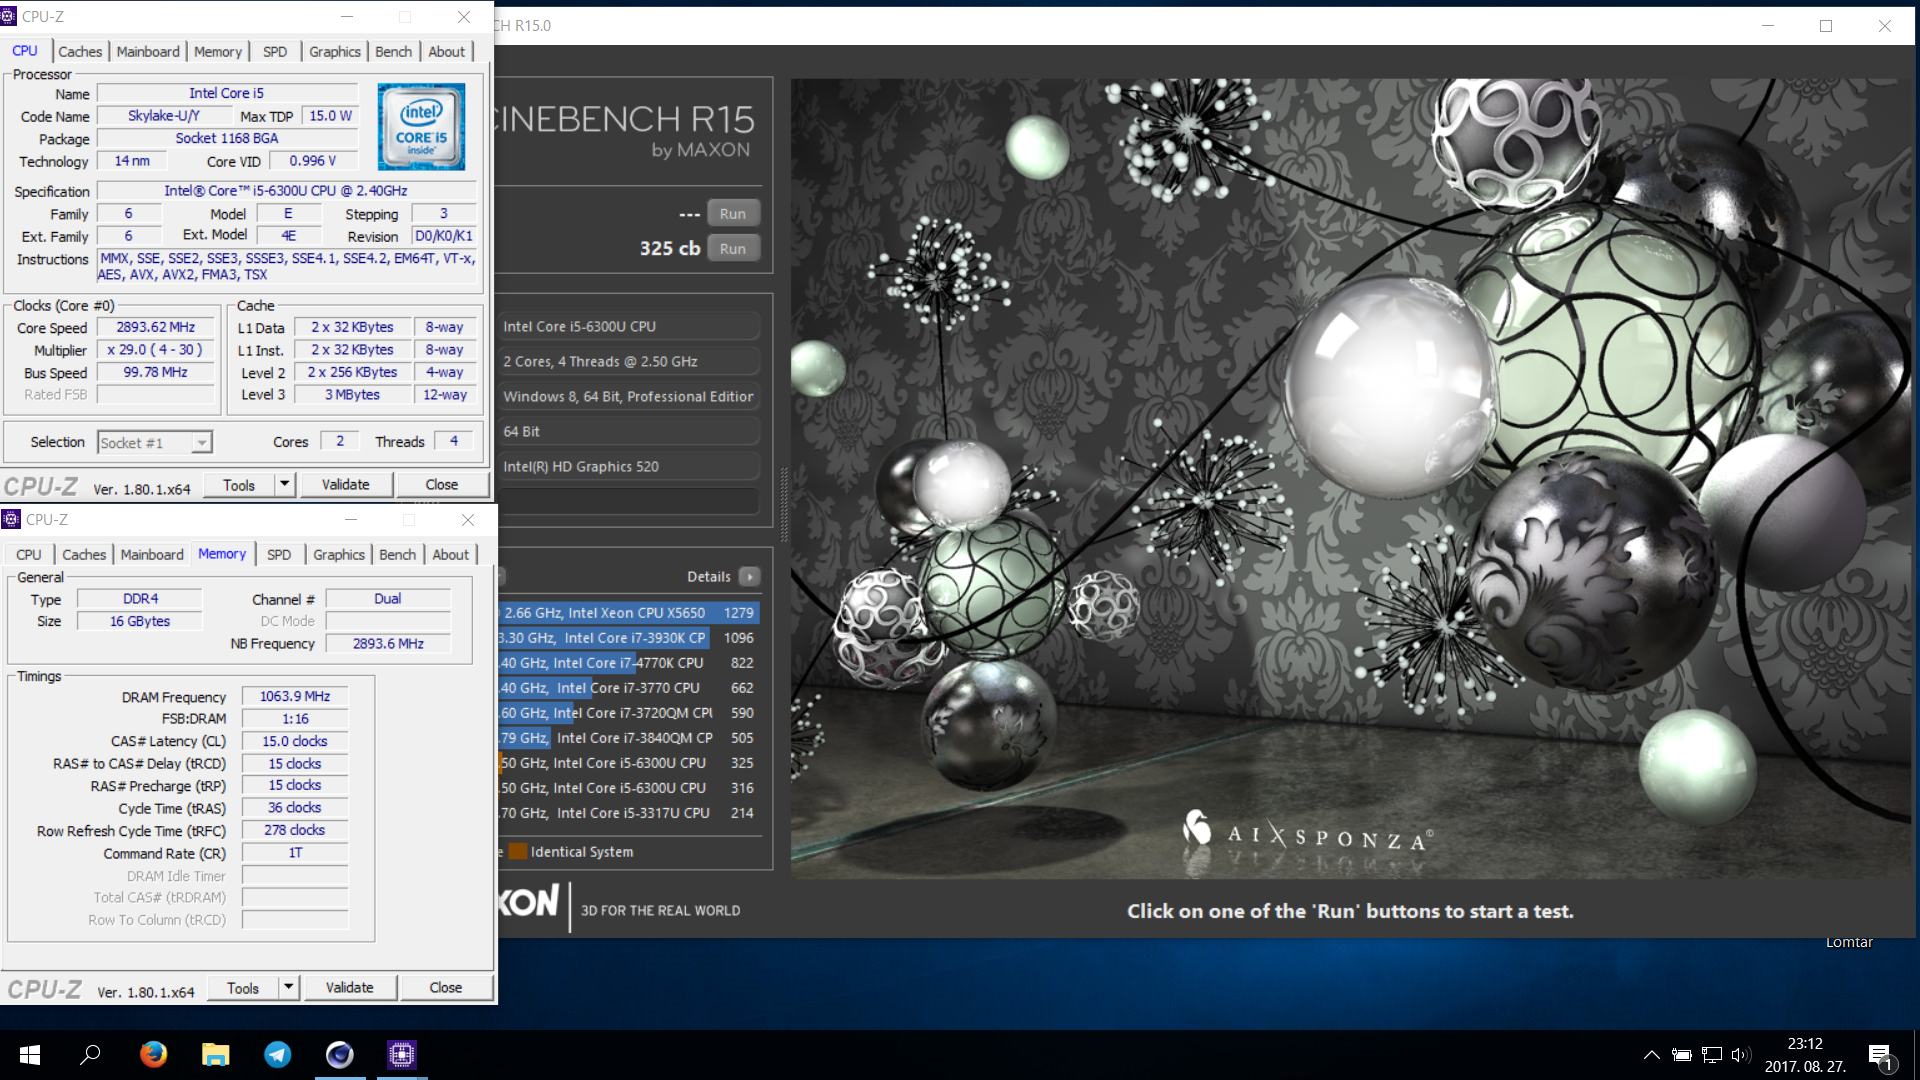Click CPU-Z app icon in bottom window title bar
Image resolution: width=1920 pixels, height=1080 pixels.
11,519
